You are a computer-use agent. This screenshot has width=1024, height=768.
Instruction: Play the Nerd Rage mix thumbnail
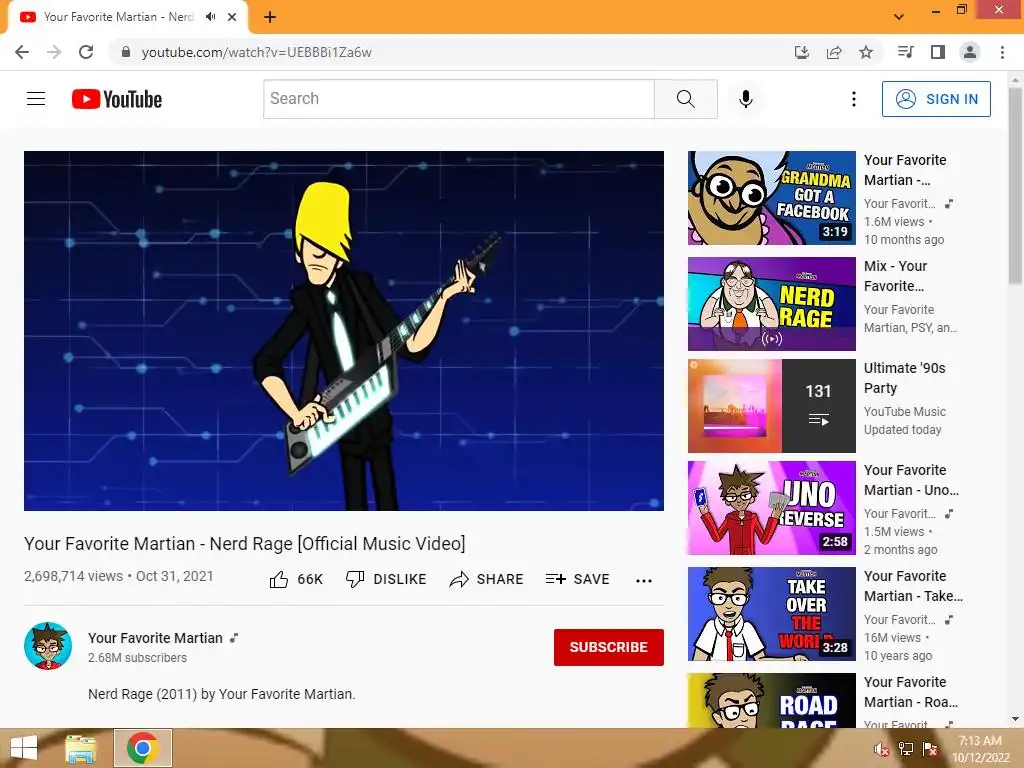click(x=772, y=304)
